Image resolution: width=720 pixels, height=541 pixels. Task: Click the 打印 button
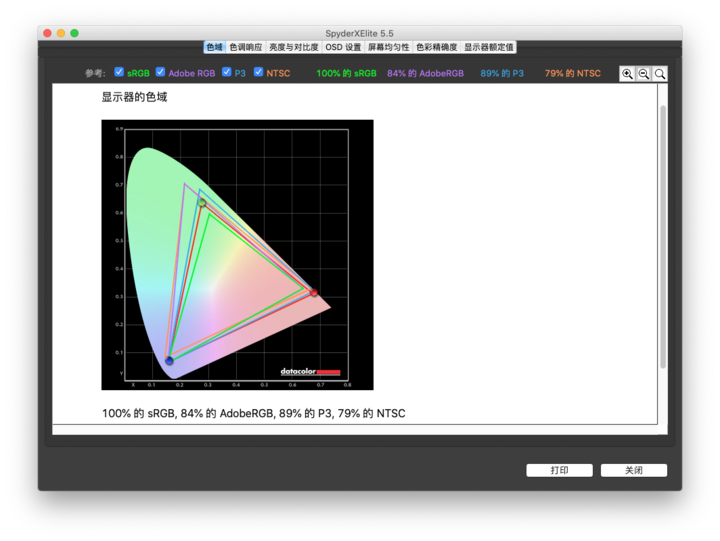559,470
